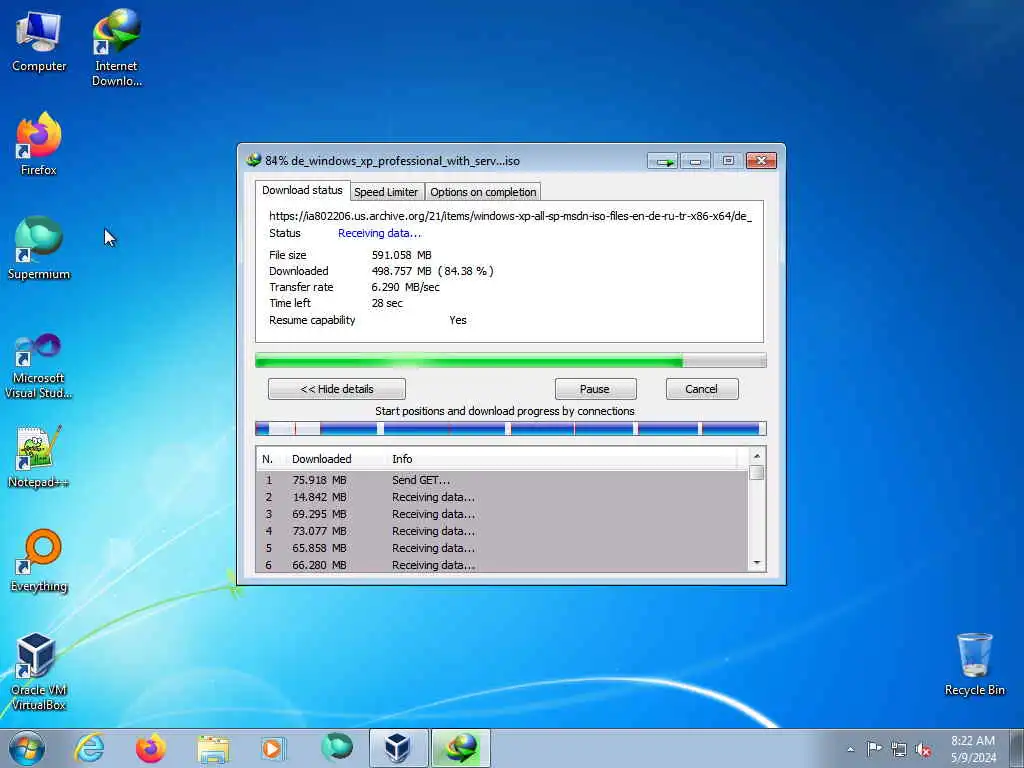
Task: Open the muted volume tray icon
Action: point(923,750)
